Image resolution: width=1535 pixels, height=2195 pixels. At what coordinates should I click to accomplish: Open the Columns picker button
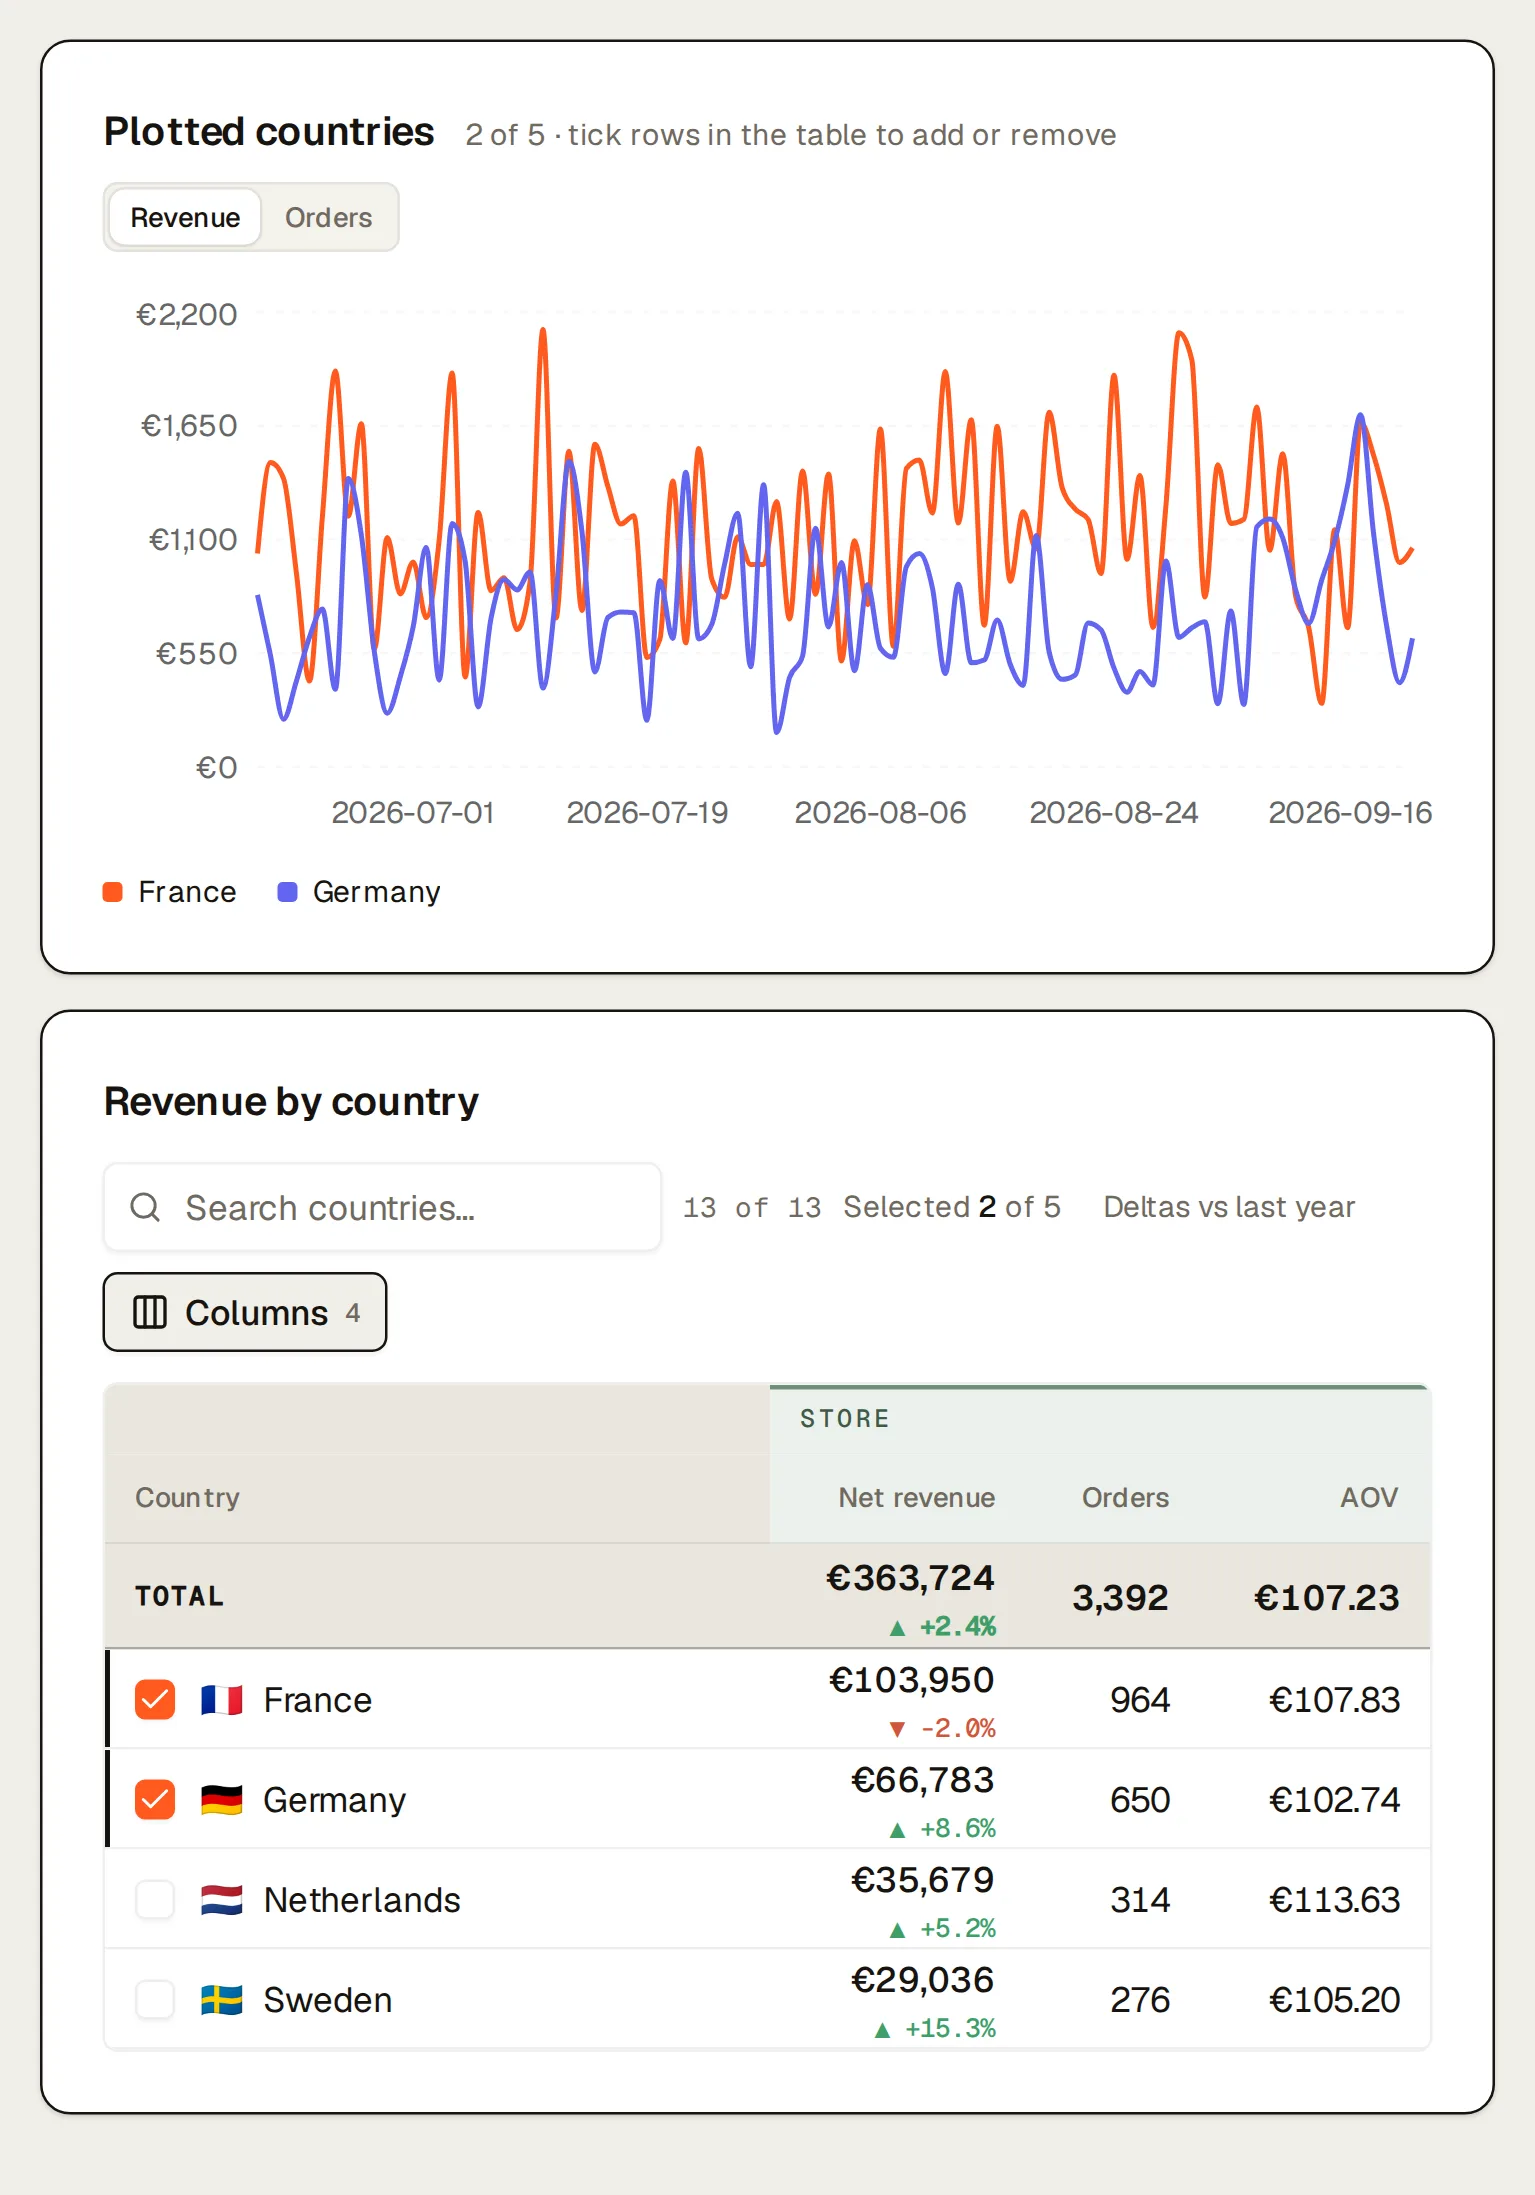245,1312
